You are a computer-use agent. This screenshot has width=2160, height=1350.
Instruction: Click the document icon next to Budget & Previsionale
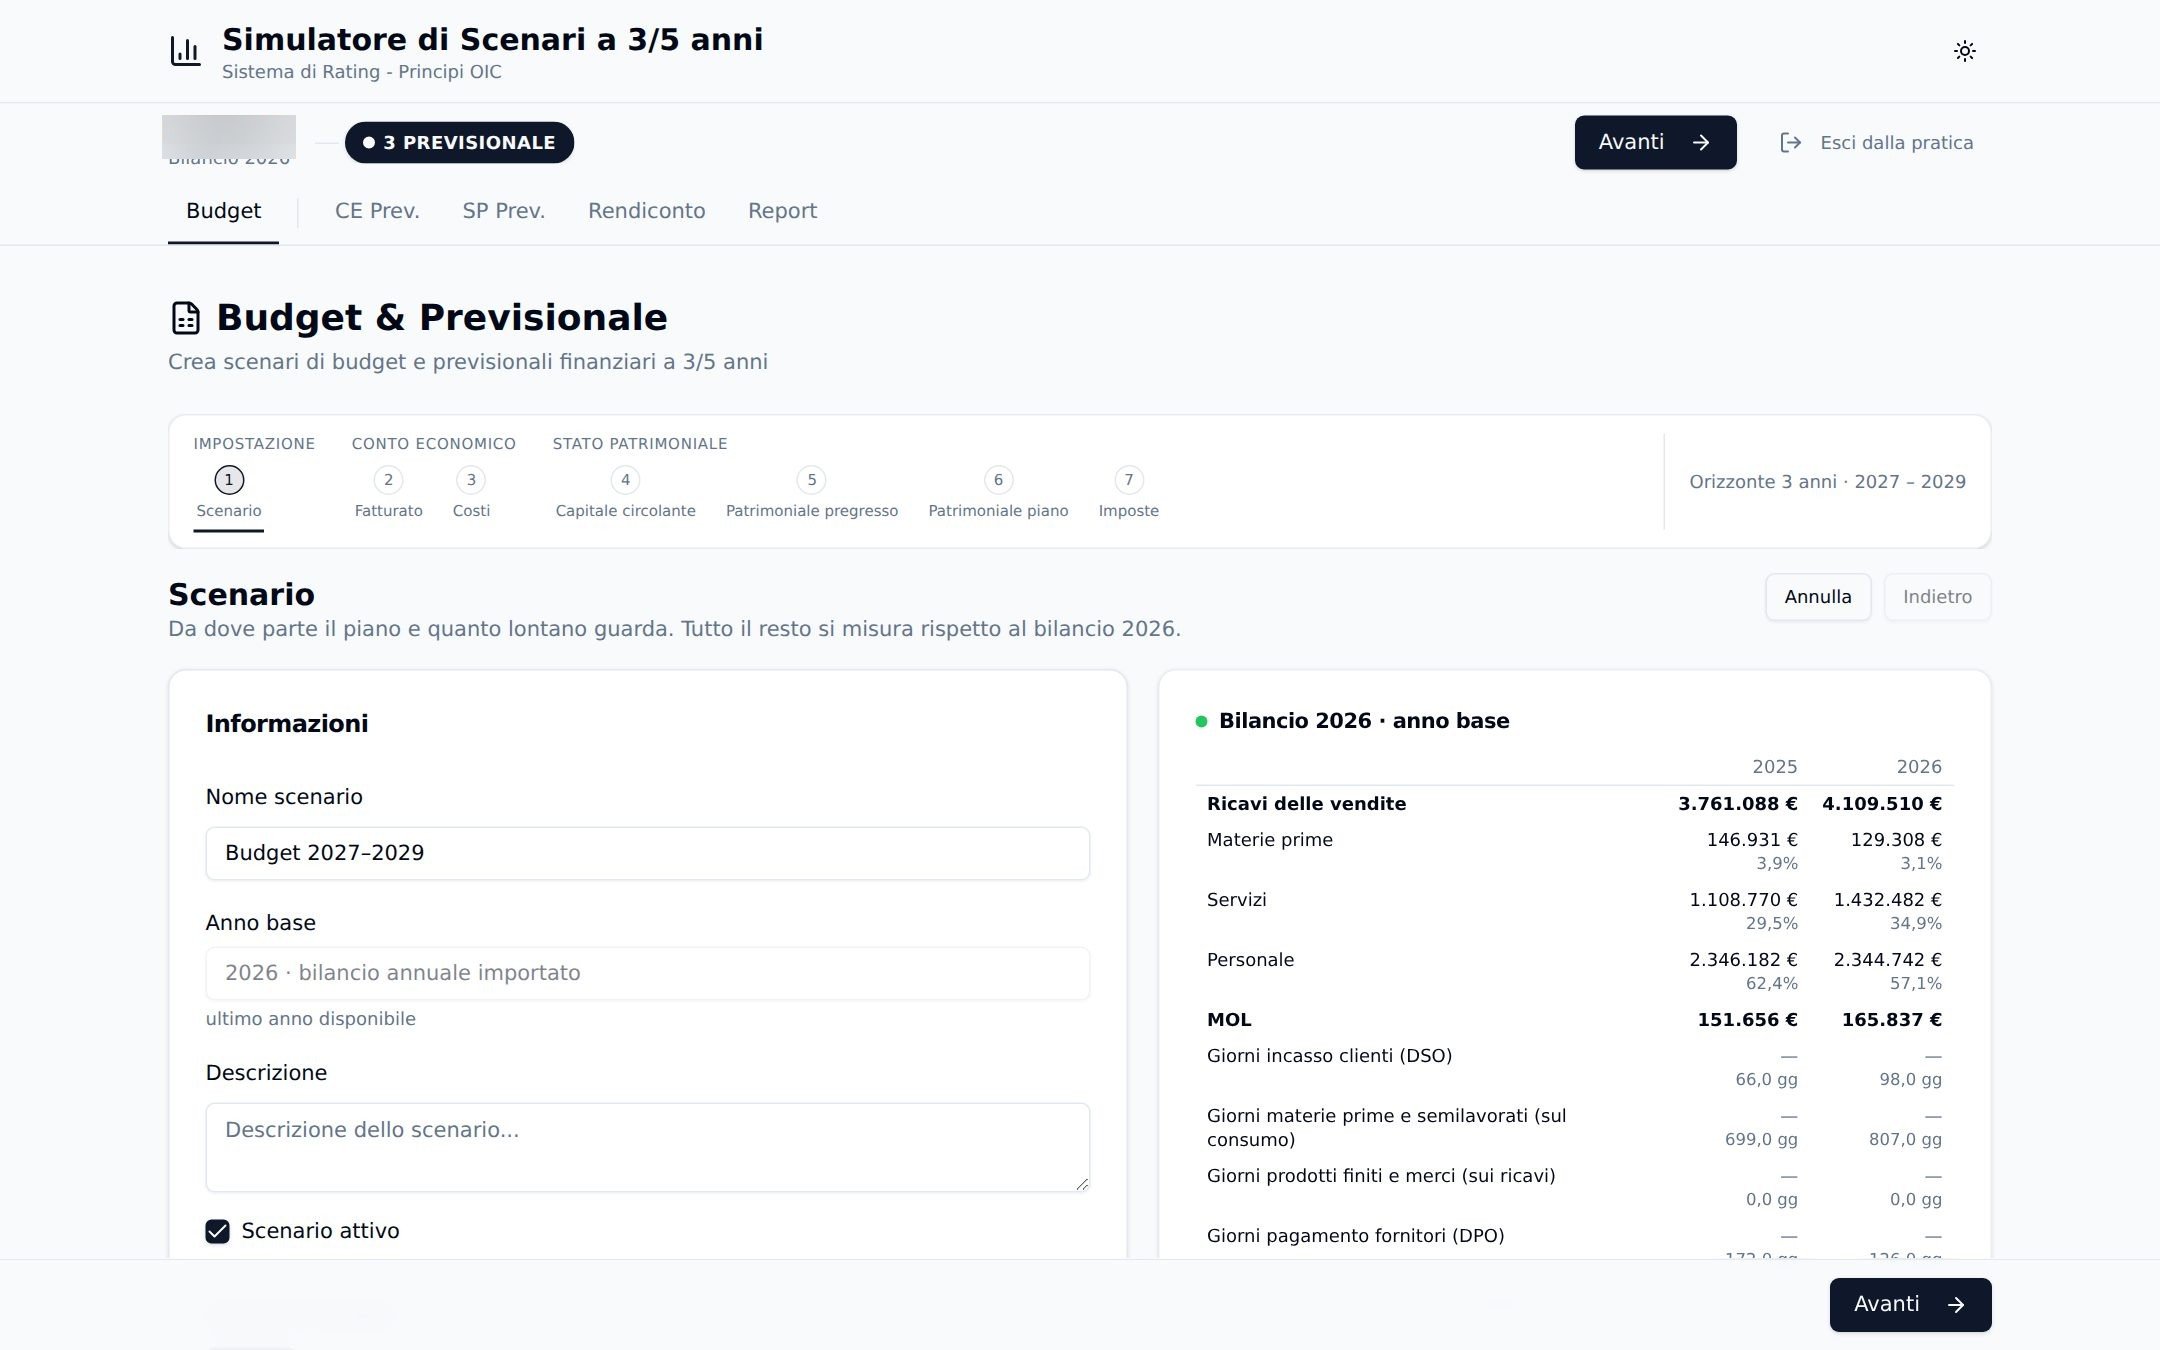point(186,318)
